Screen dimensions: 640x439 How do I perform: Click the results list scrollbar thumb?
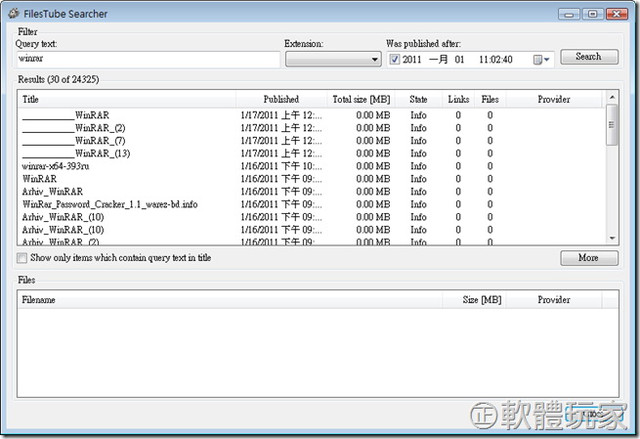[612, 125]
